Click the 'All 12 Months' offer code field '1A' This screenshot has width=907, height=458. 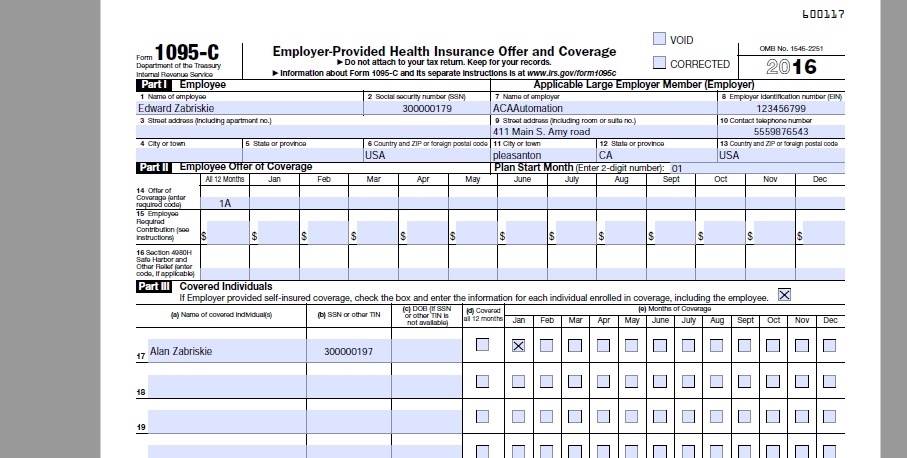[225, 203]
